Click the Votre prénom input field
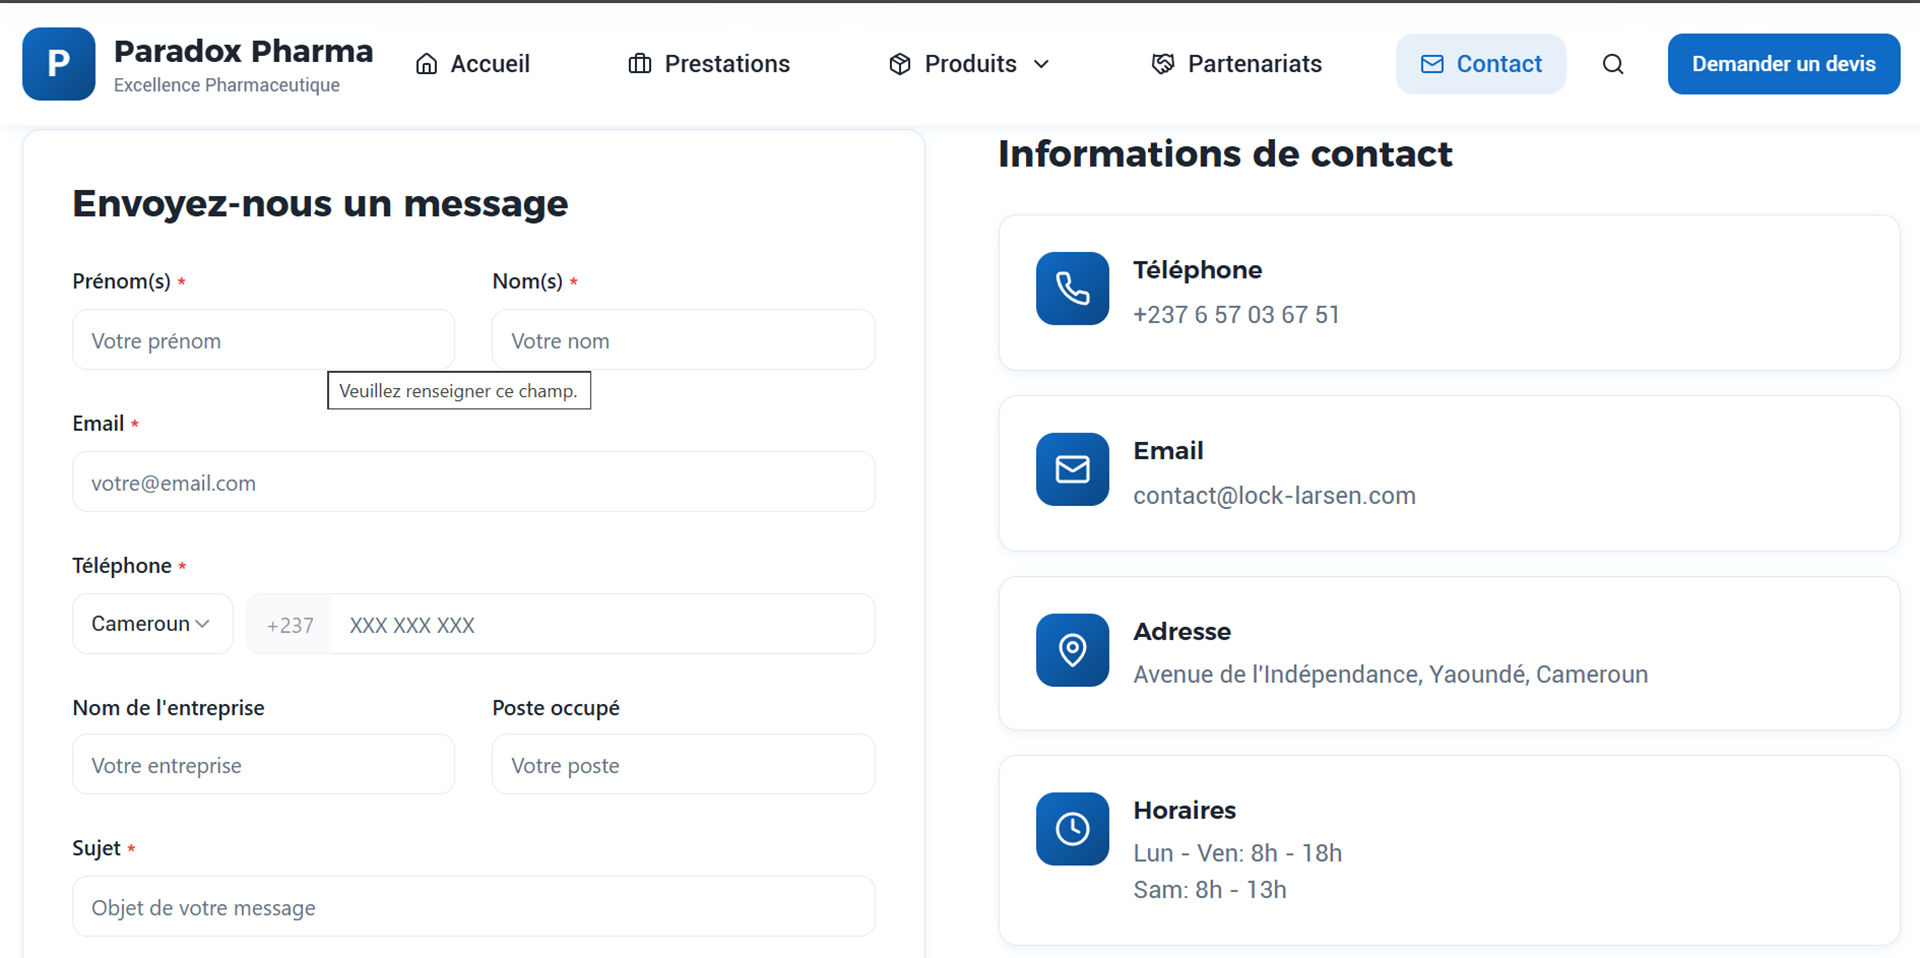Screen dimensions: 1920x958 click(263, 340)
